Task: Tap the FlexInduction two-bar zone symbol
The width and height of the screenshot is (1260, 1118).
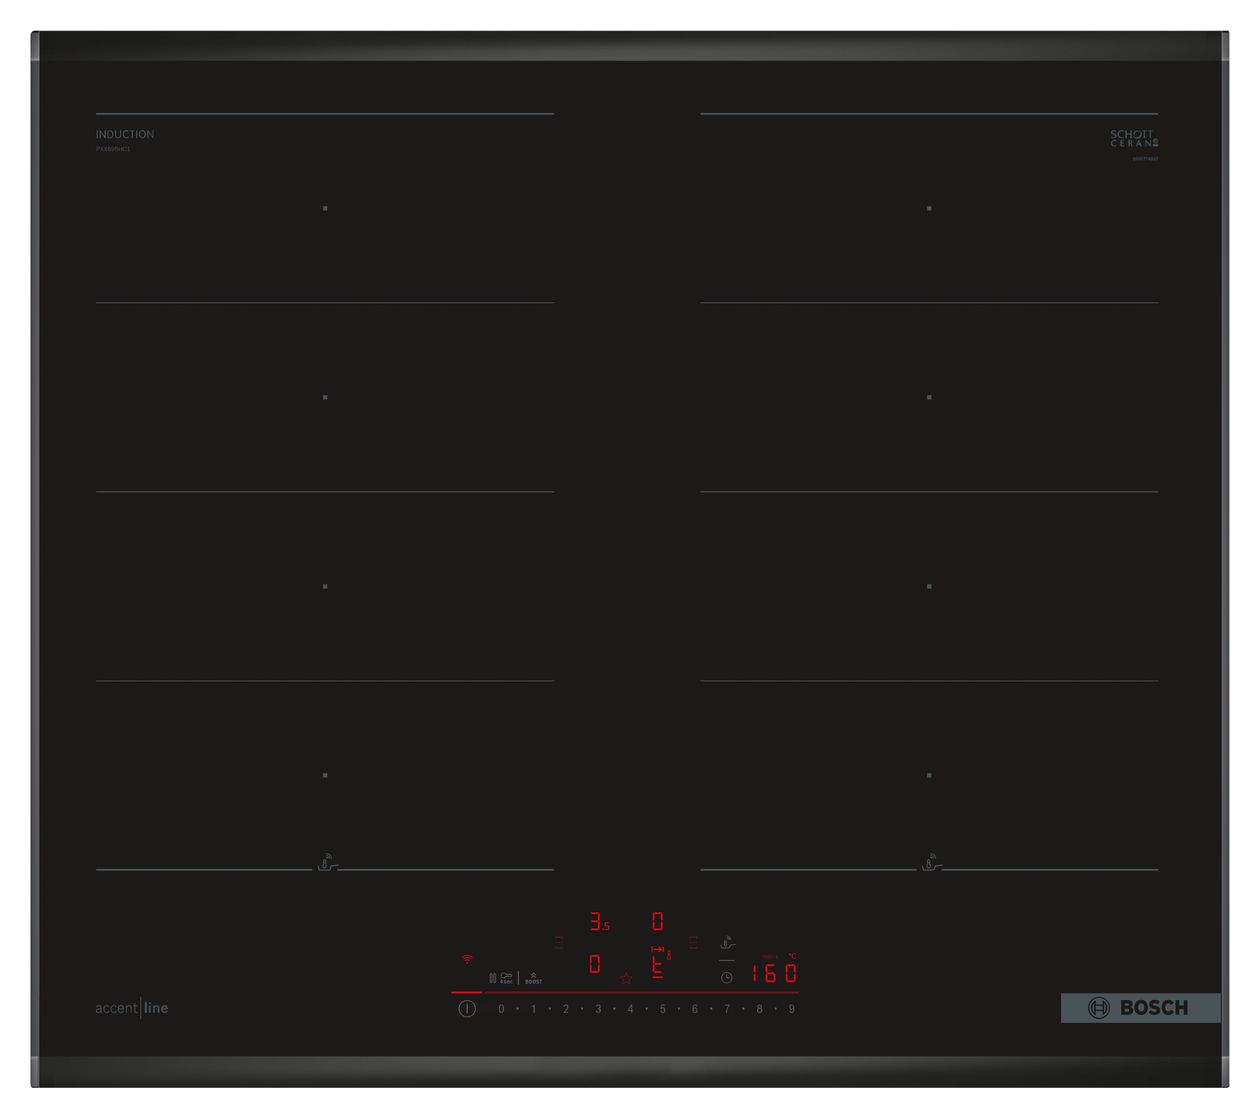Action: [x=492, y=978]
